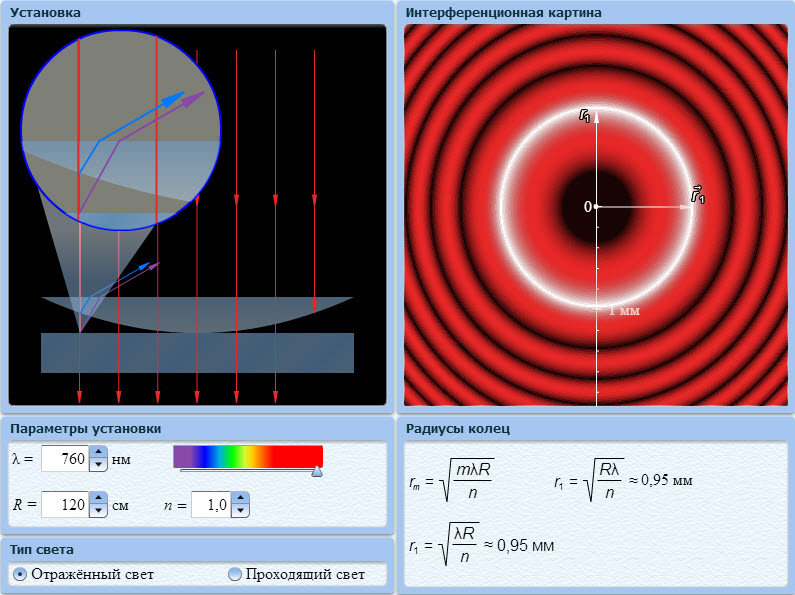Select the 'Проходящий свет' radio button
Viewport: 795px width, 595px height.
[x=235, y=574]
